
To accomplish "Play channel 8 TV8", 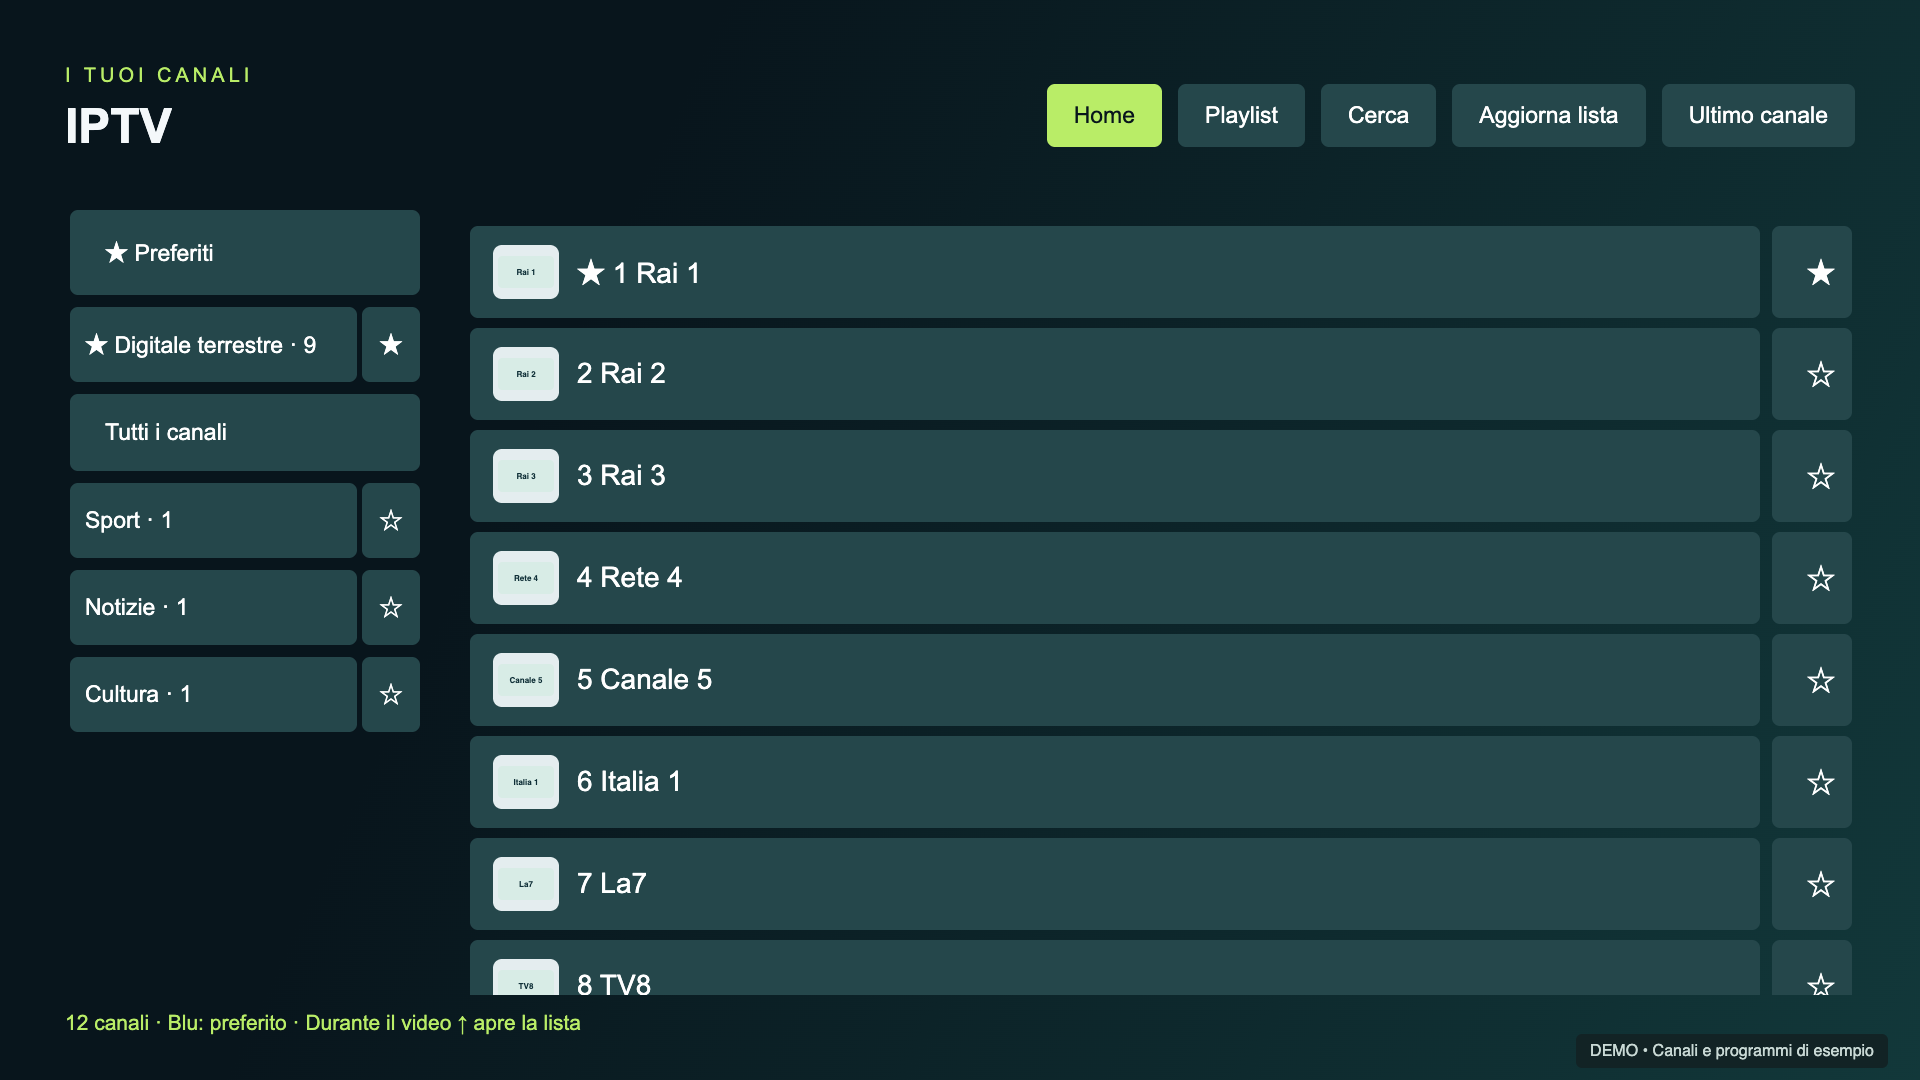I will 1114,968.
